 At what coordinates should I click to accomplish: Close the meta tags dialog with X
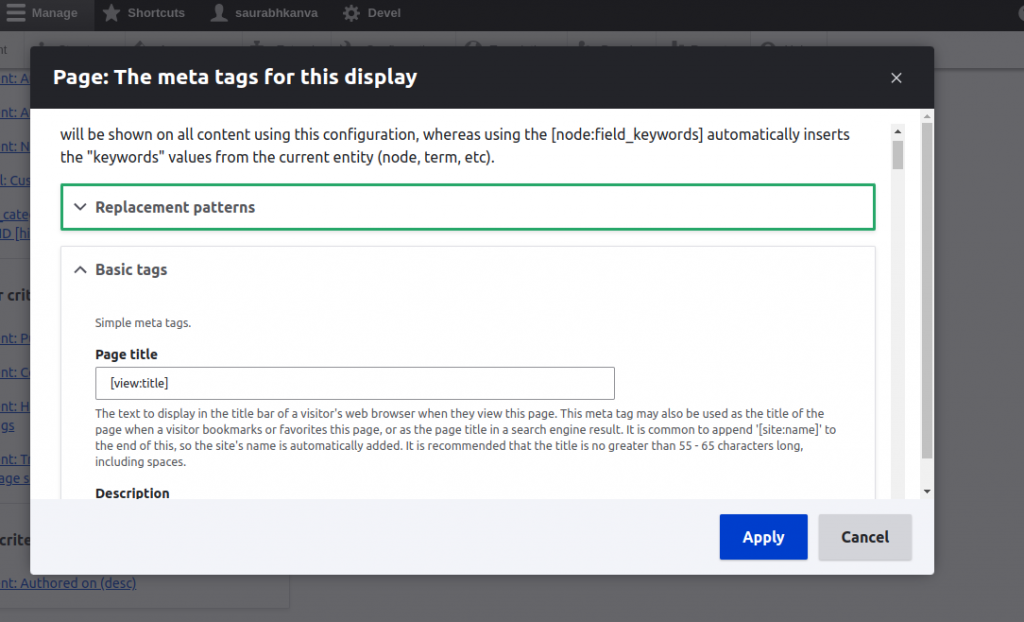896,77
